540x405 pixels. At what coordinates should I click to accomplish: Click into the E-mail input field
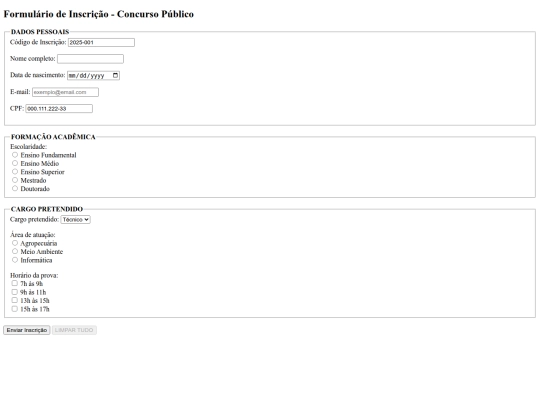point(65,92)
